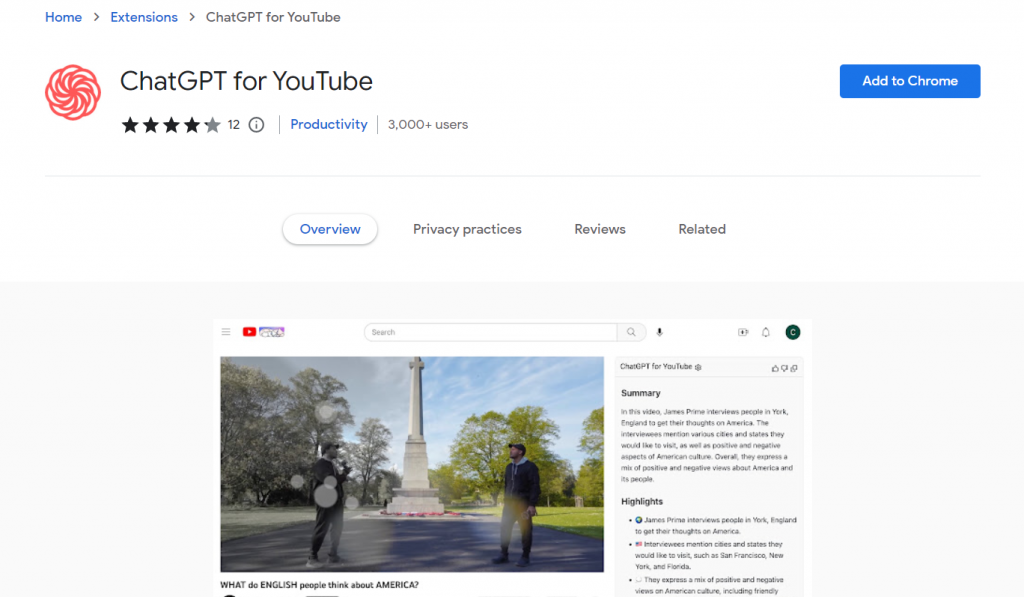Click the summary paragraph starting "In this video, James Prime"

pyautogui.click(x=707, y=445)
